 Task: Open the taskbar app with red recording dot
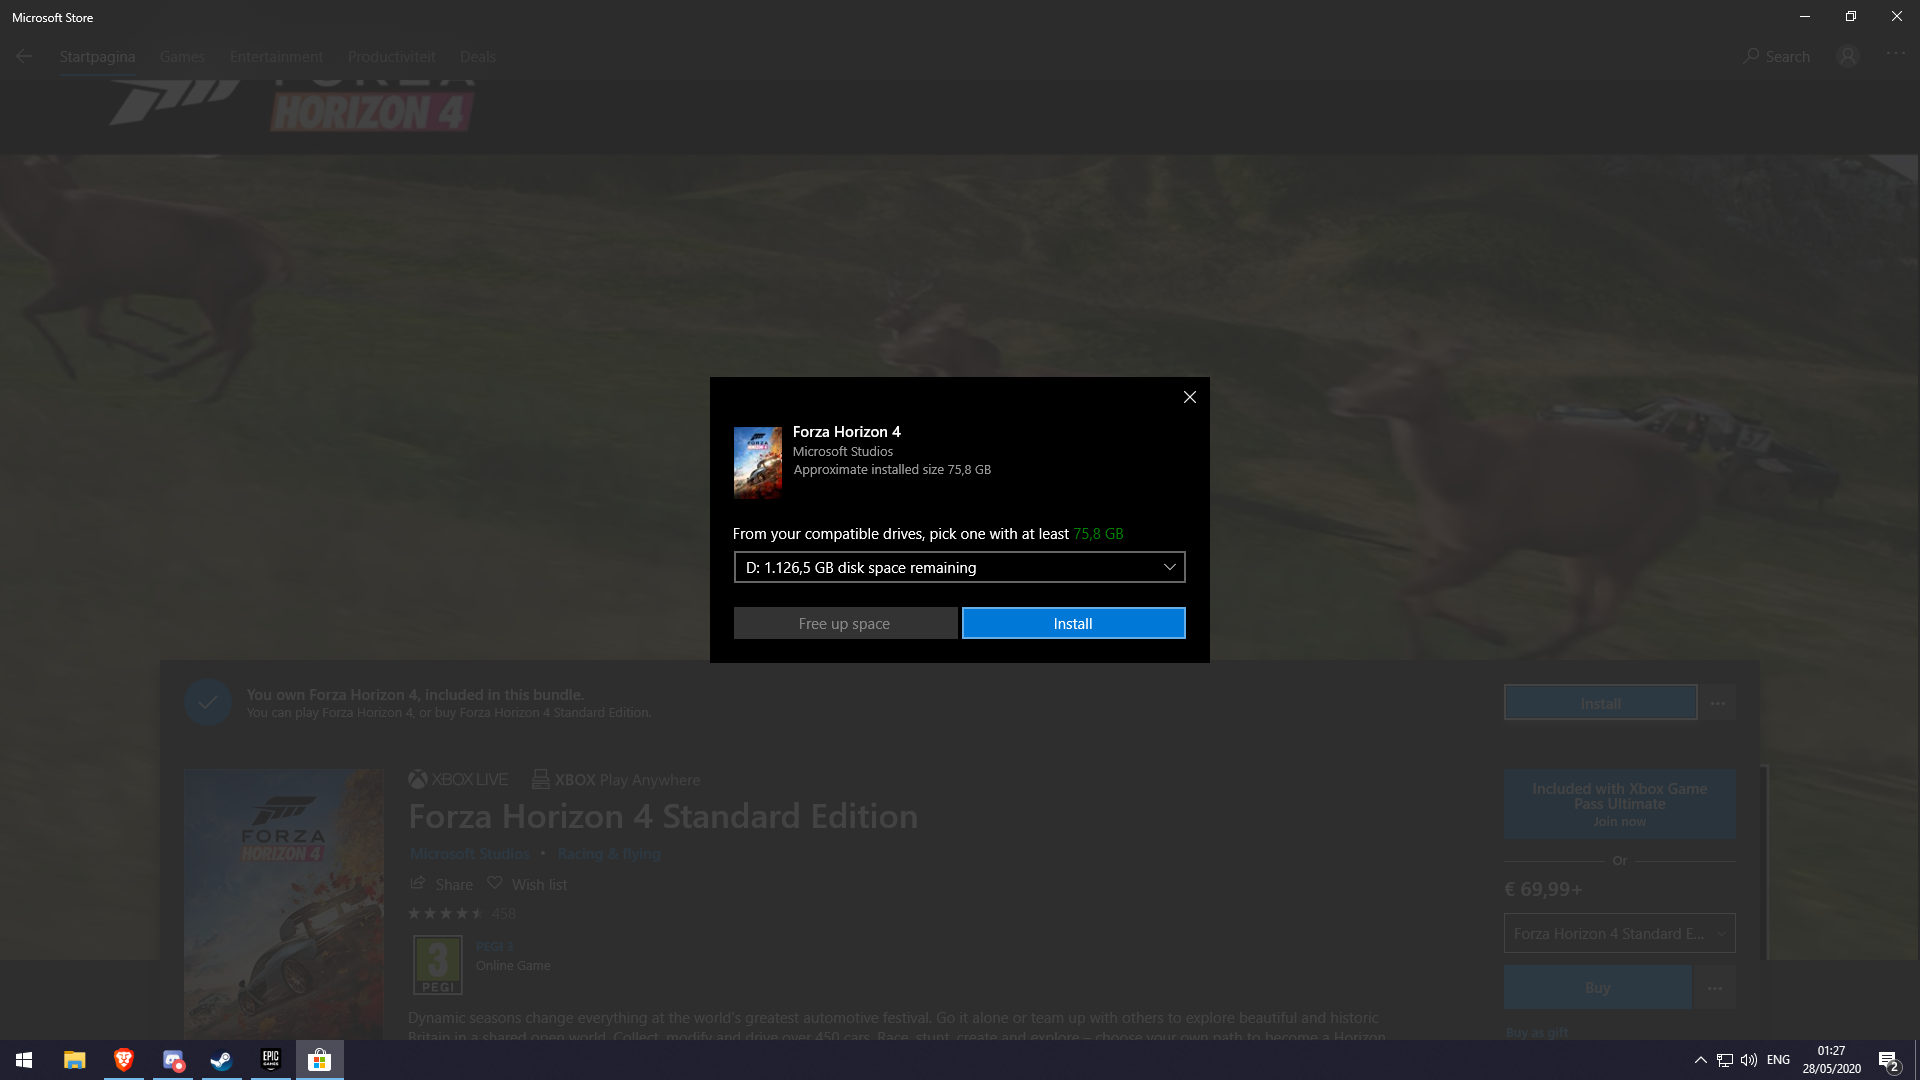click(173, 1060)
